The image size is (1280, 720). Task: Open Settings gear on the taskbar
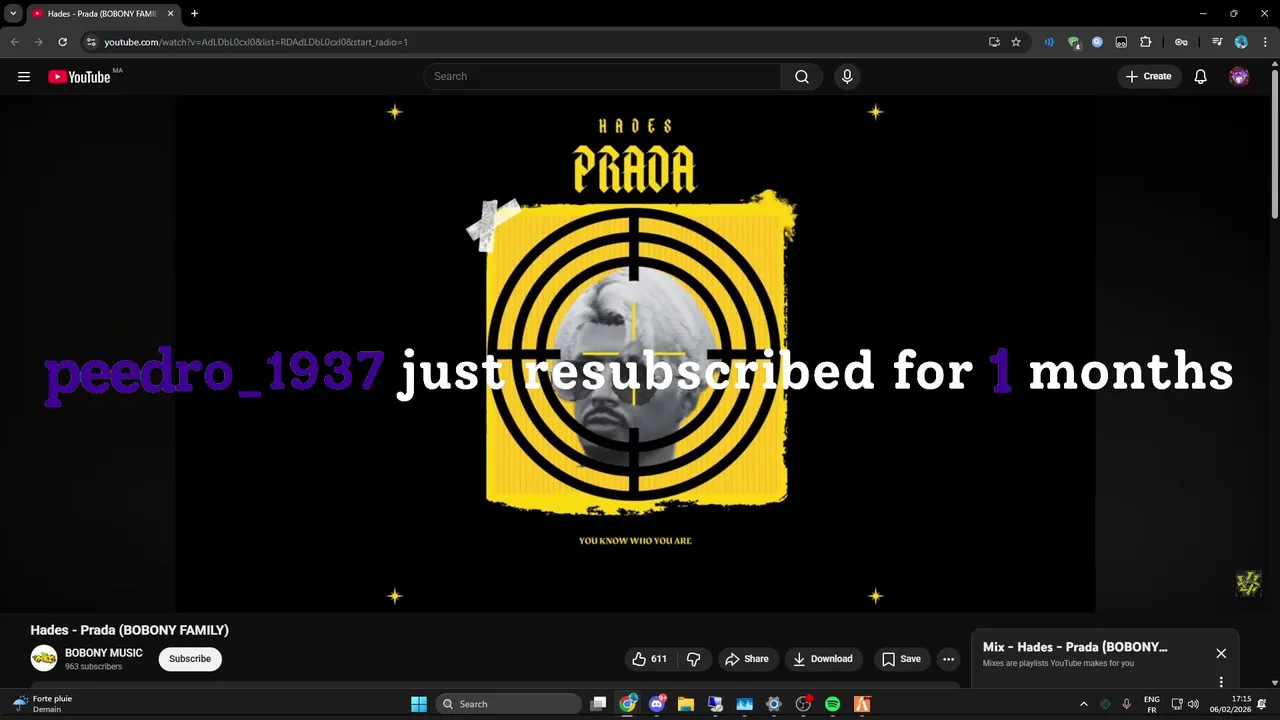[773, 704]
